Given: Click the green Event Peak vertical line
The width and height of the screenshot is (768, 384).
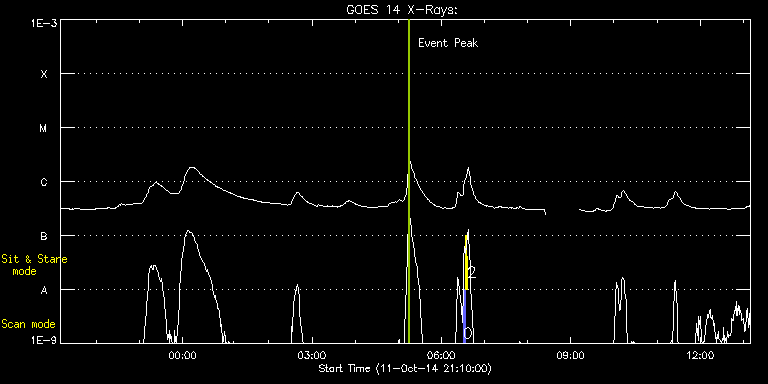Looking at the screenshot, I should click(409, 181).
